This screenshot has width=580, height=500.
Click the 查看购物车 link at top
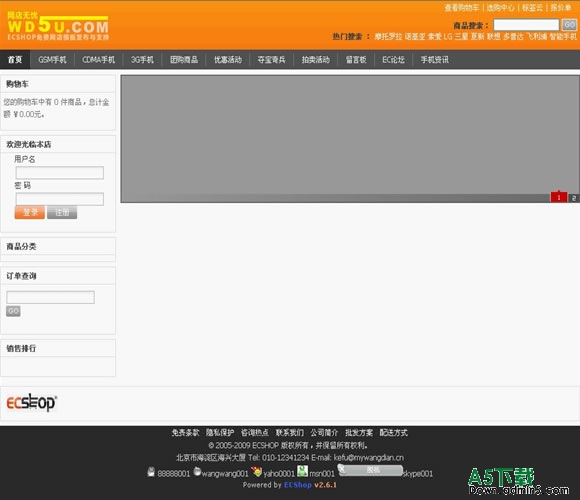(462, 8)
